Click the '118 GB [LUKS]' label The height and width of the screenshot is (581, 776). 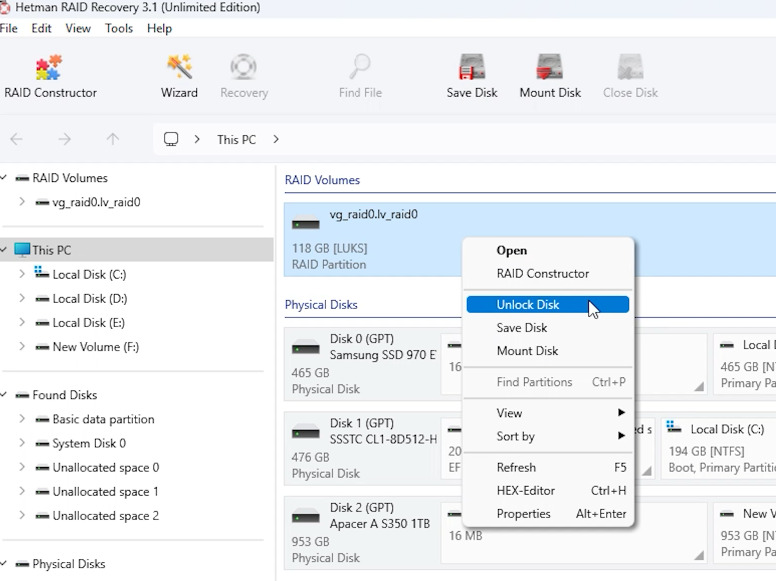tap(329, 248)
